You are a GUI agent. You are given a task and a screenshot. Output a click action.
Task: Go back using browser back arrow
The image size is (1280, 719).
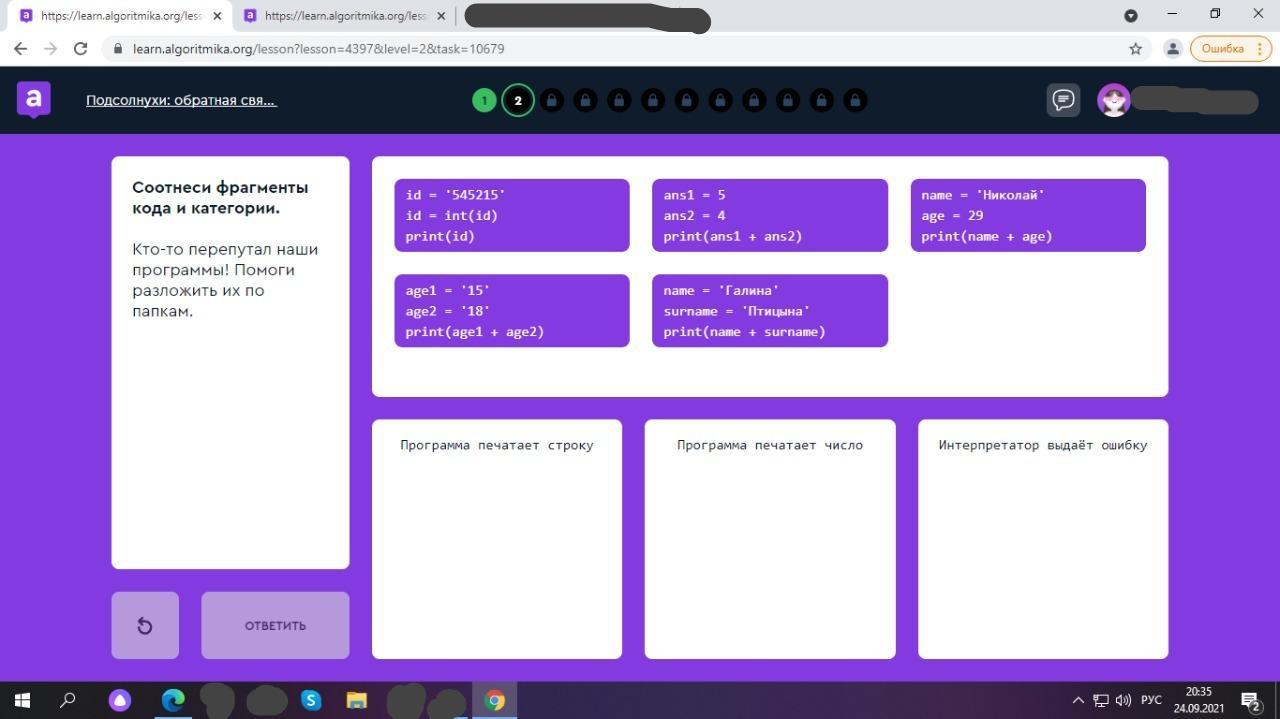pyautogui.click(x=21, y=49)
